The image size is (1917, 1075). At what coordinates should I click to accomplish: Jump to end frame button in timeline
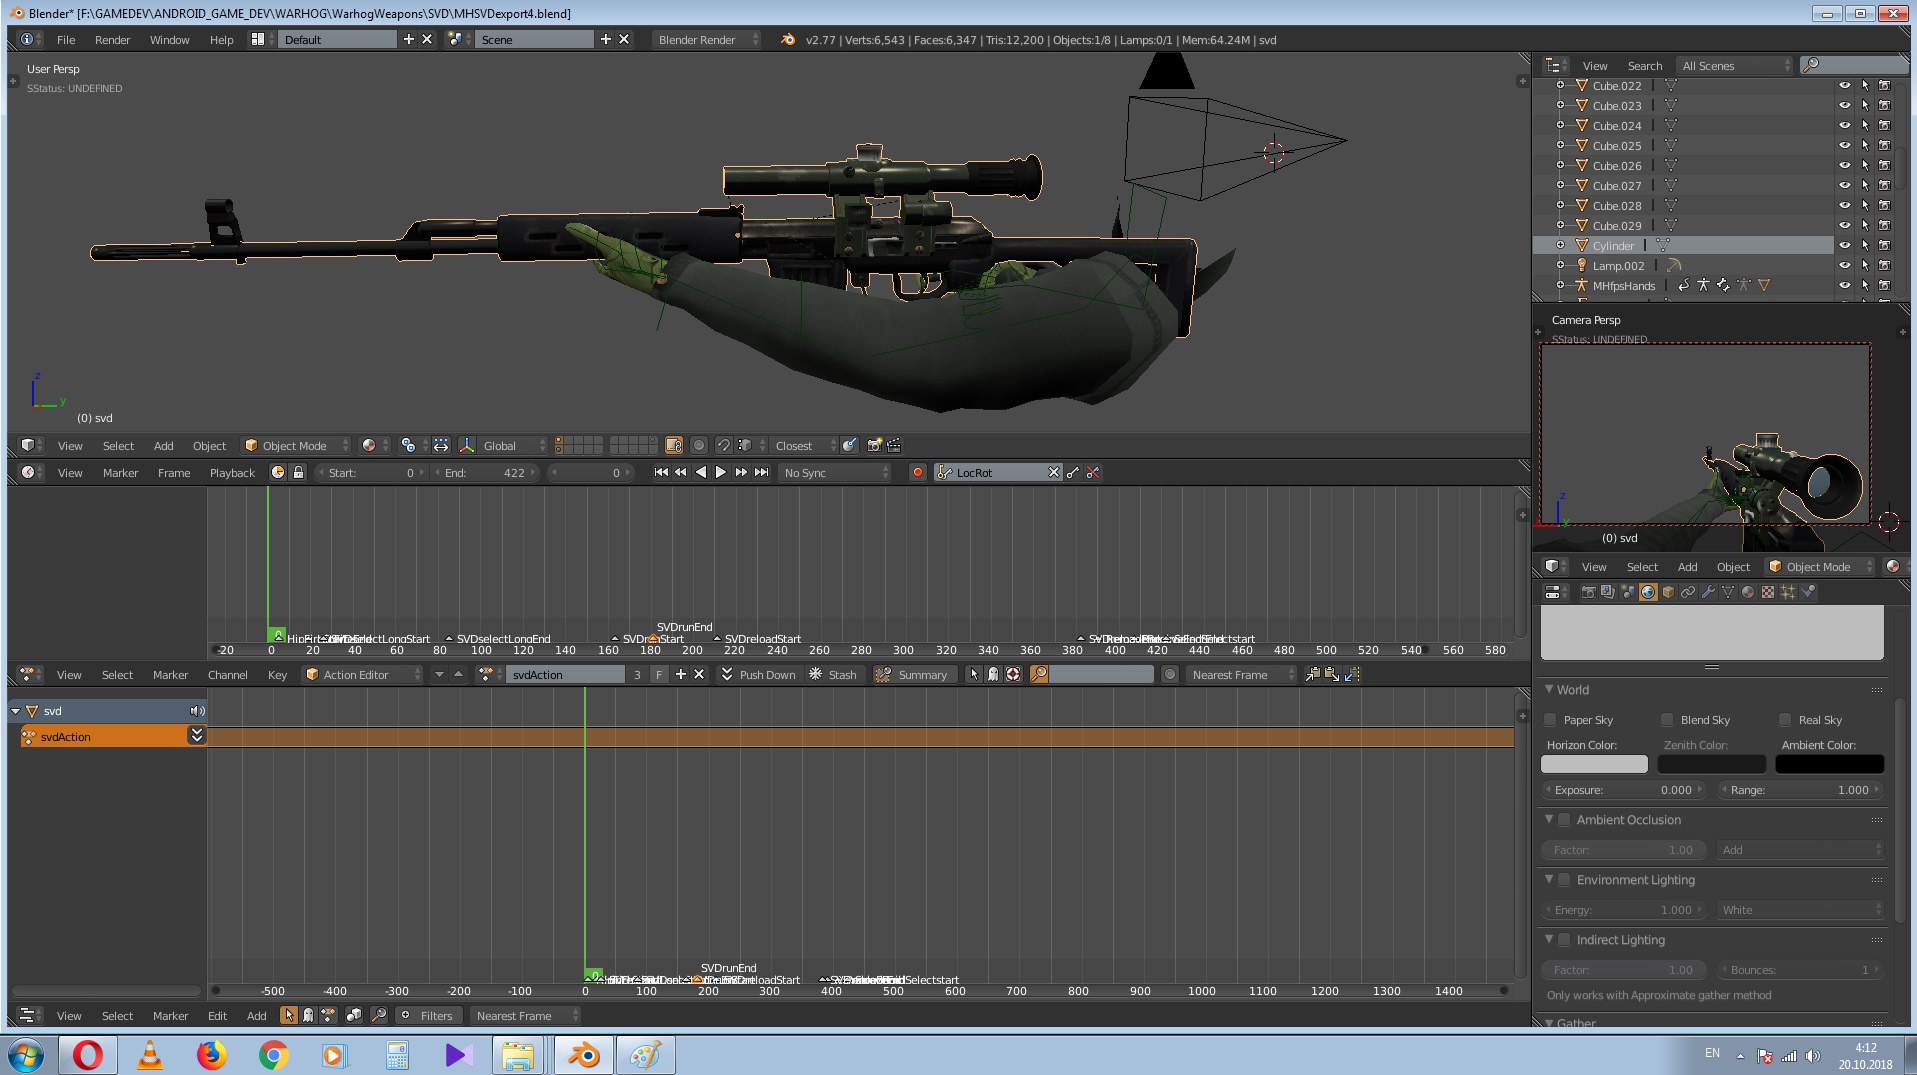point(762,473)
